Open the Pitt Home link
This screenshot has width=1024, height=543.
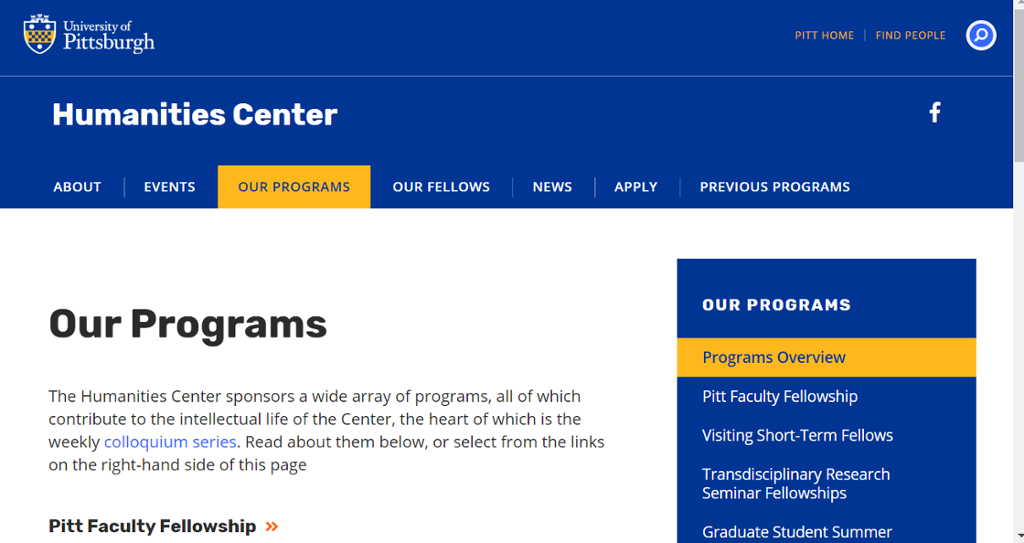coord(824,36)
